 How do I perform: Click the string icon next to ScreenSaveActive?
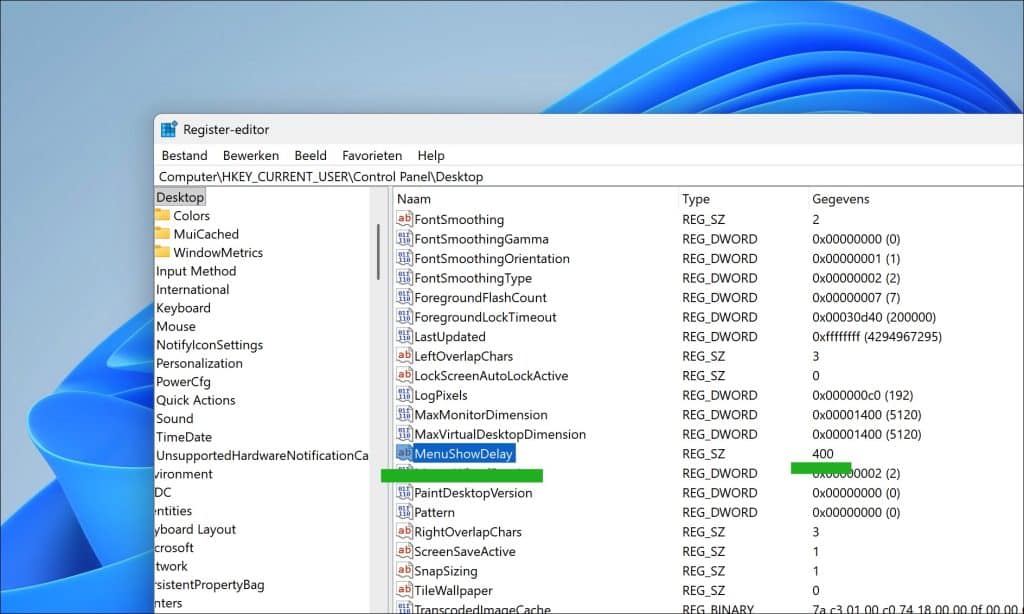click(x=404, y=551)
